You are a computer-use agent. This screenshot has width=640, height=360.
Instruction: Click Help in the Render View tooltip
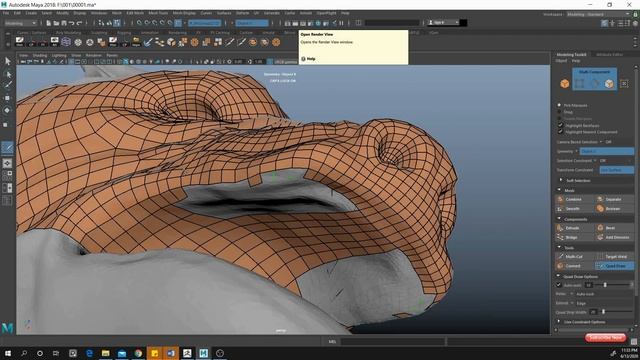pyautogui.click(x=311, y=59)
